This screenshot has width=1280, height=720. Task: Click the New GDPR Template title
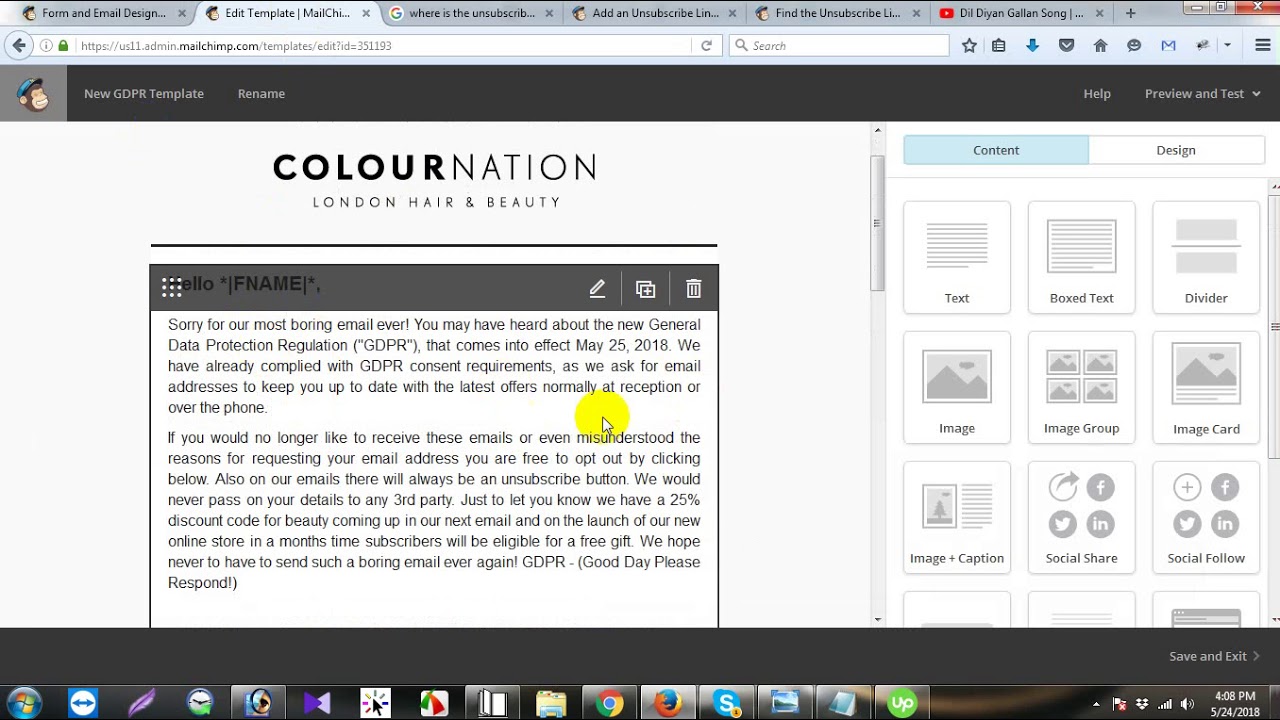tap(144, 93)
